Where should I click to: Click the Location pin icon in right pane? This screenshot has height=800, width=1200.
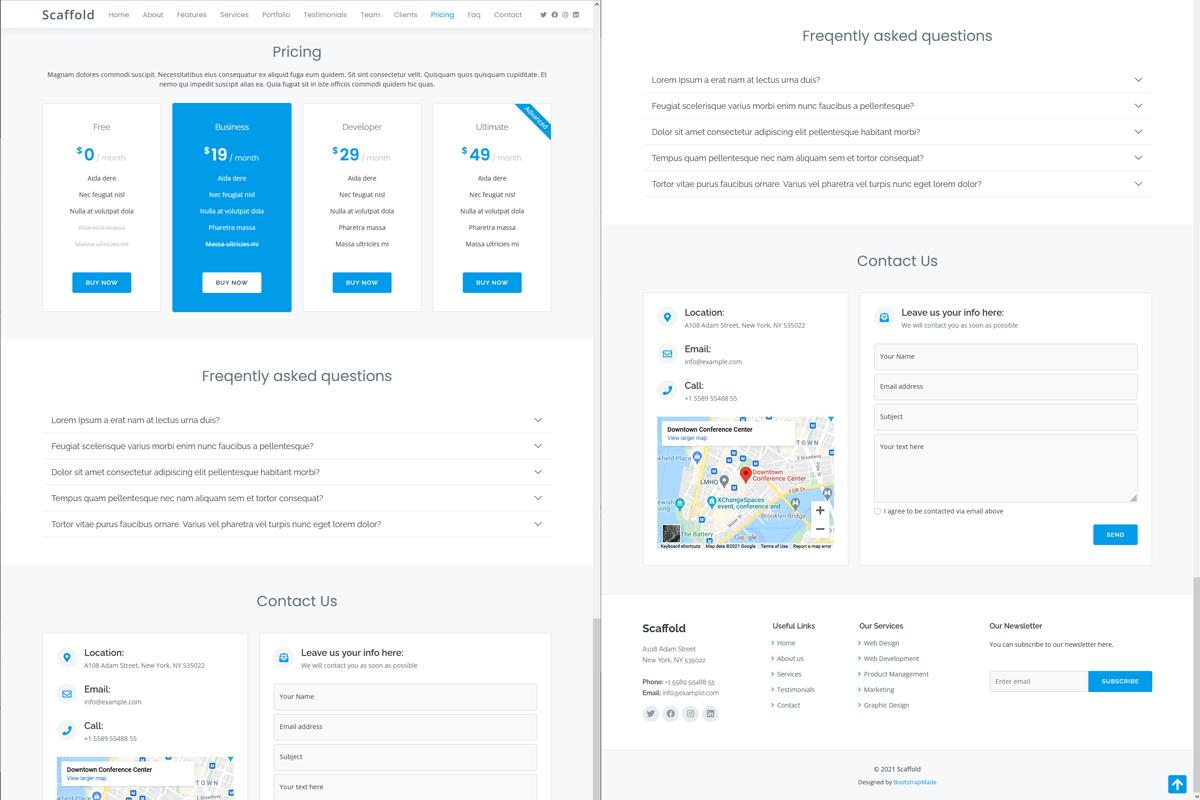tap(667, 317)
